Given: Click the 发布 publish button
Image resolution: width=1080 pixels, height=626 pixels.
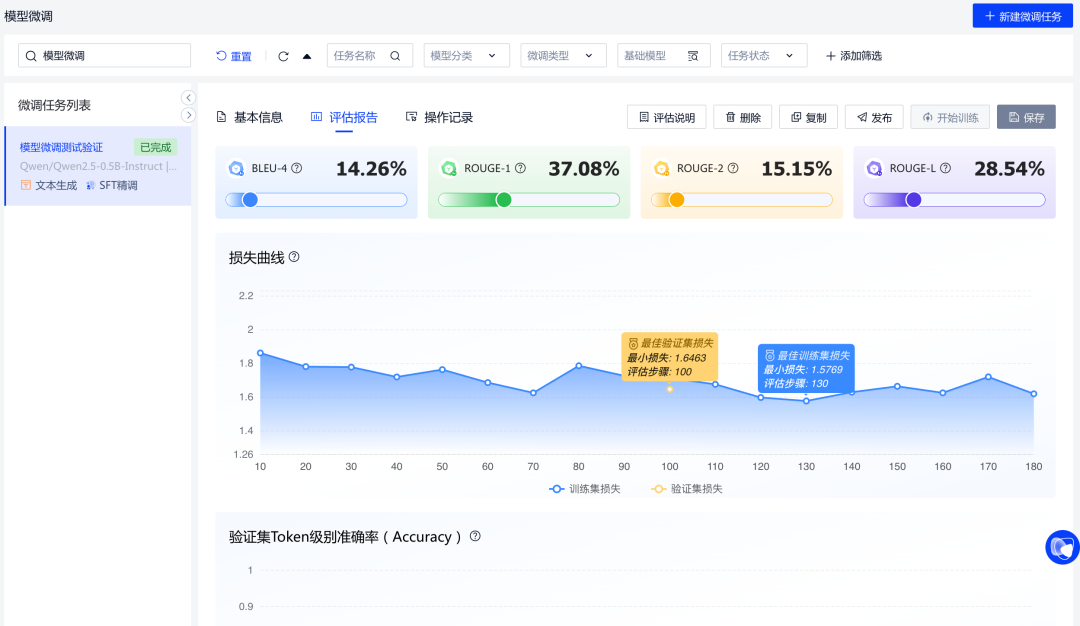Looking at the screenshot, I should click(x=873, y=117).
